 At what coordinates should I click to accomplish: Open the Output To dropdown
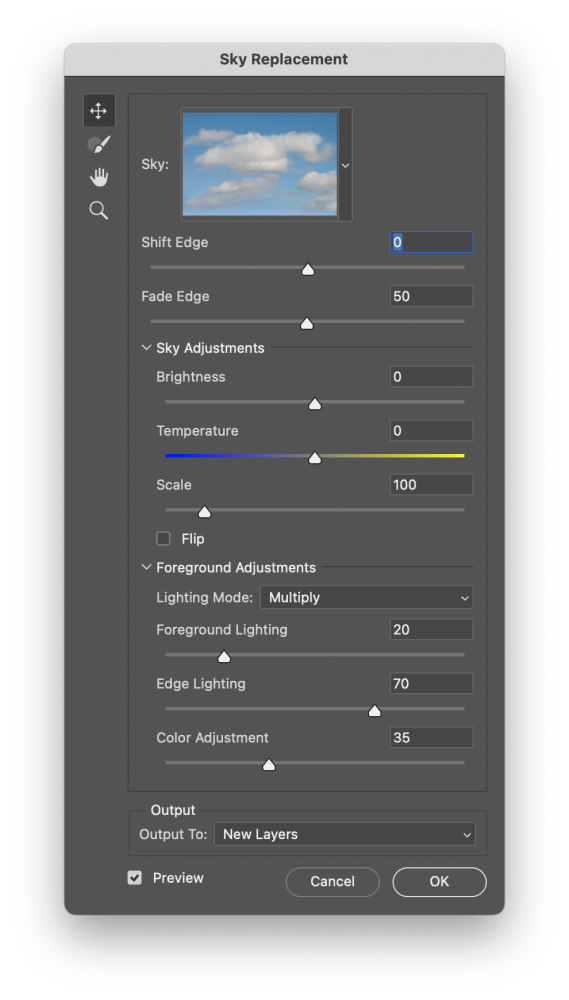click(x=344, y=834)
